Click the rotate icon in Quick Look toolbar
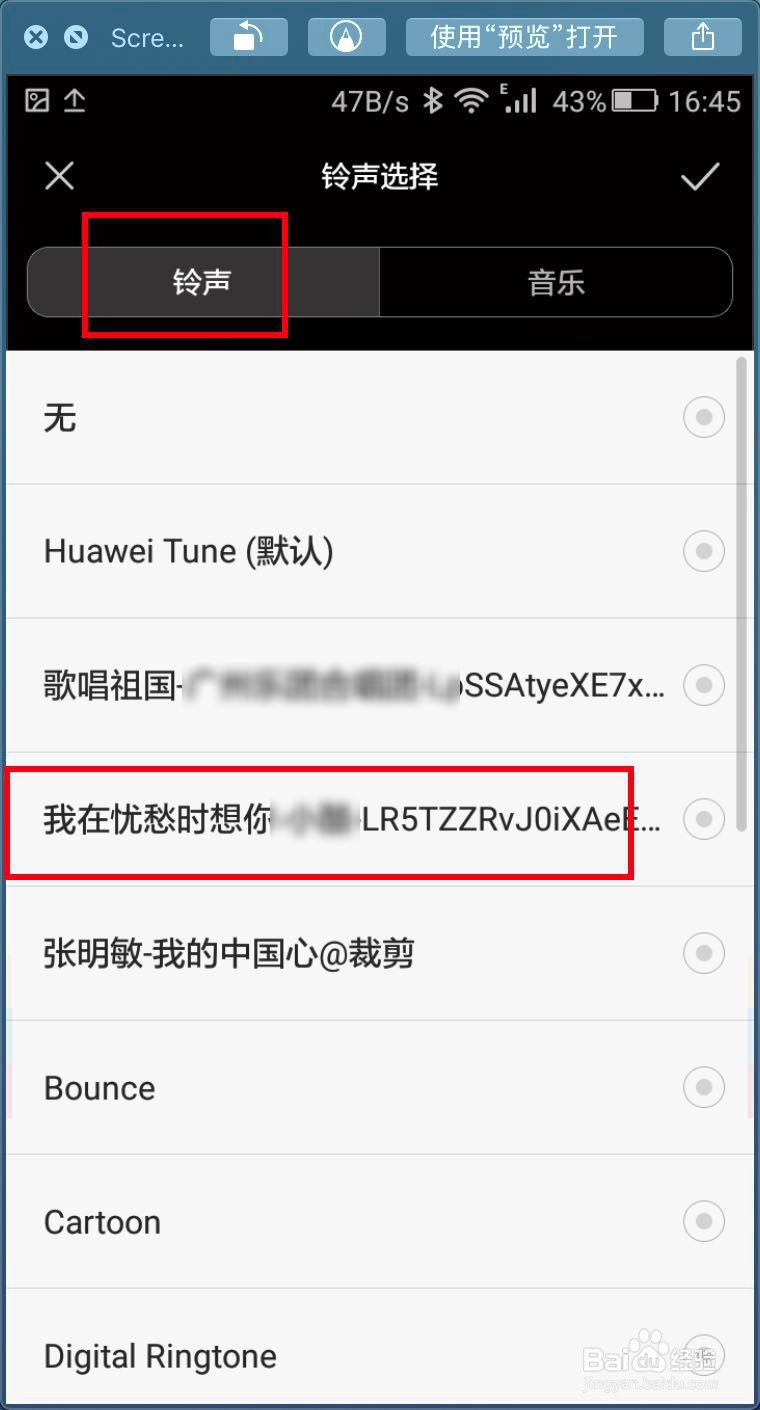760x1410 pixels. (248, 38)
